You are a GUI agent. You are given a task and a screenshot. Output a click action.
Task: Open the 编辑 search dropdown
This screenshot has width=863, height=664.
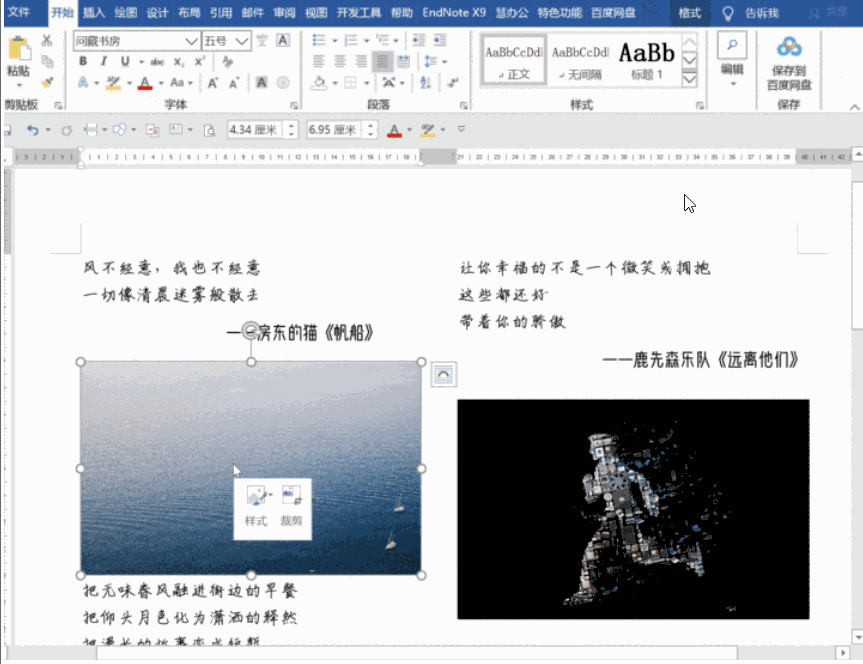(732, 61)
